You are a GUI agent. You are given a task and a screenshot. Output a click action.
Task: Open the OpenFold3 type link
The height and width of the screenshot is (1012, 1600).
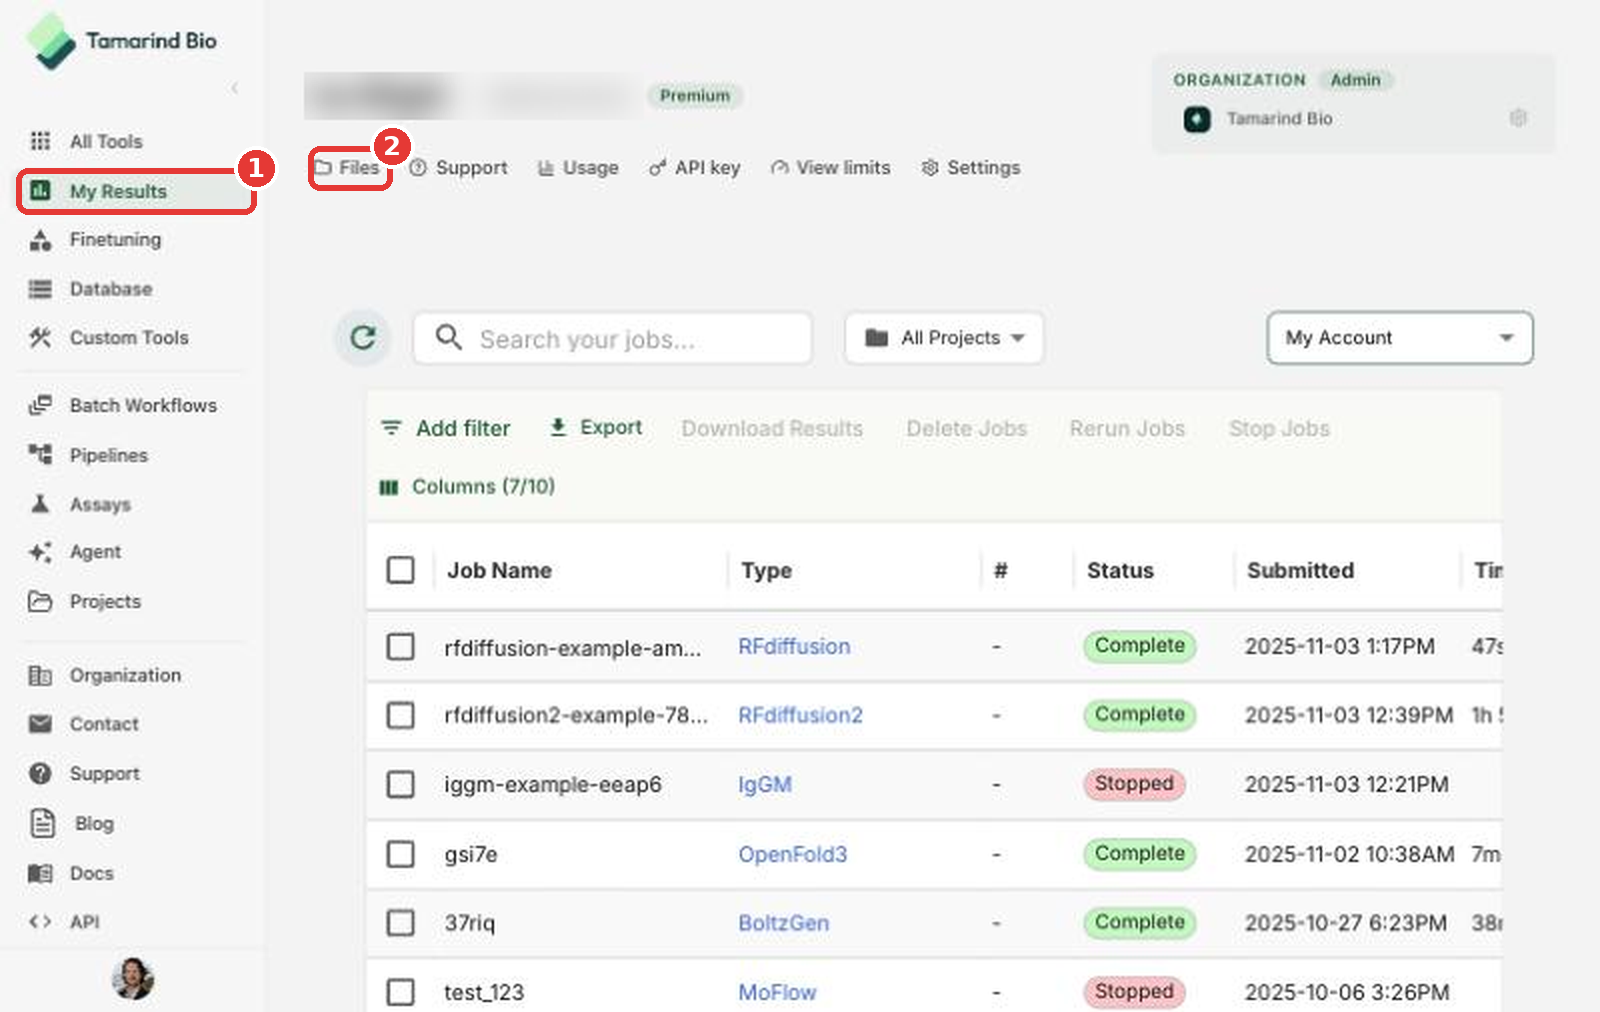click(x=792, y=854)
